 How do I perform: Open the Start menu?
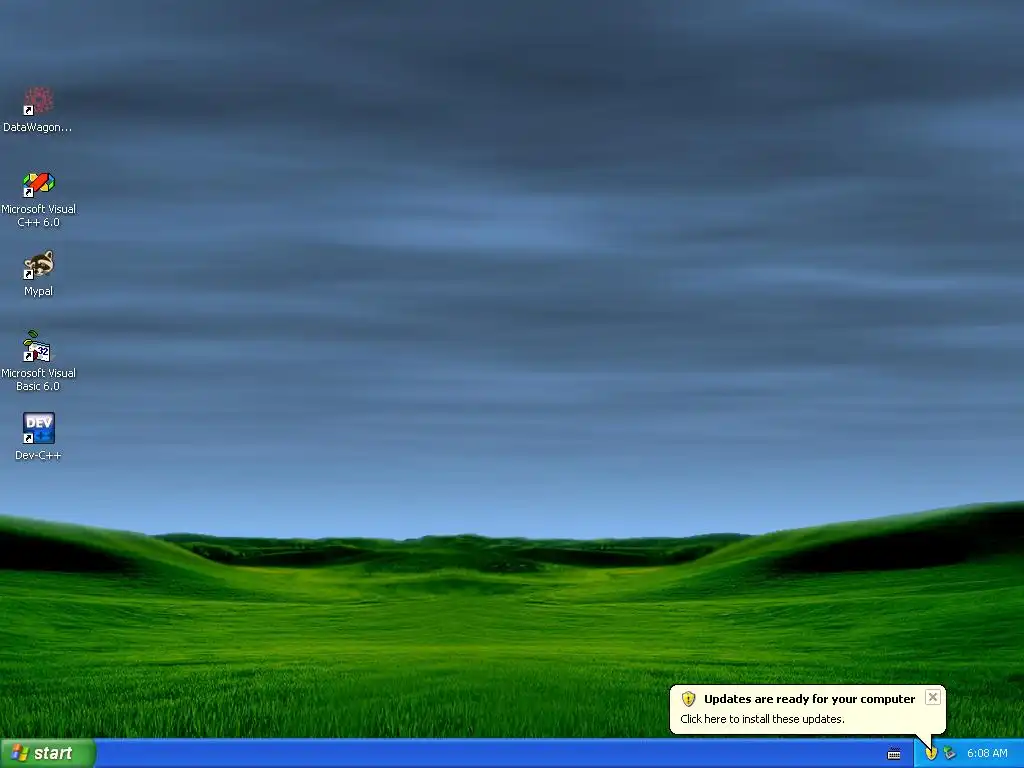click(x=48, y=753)
